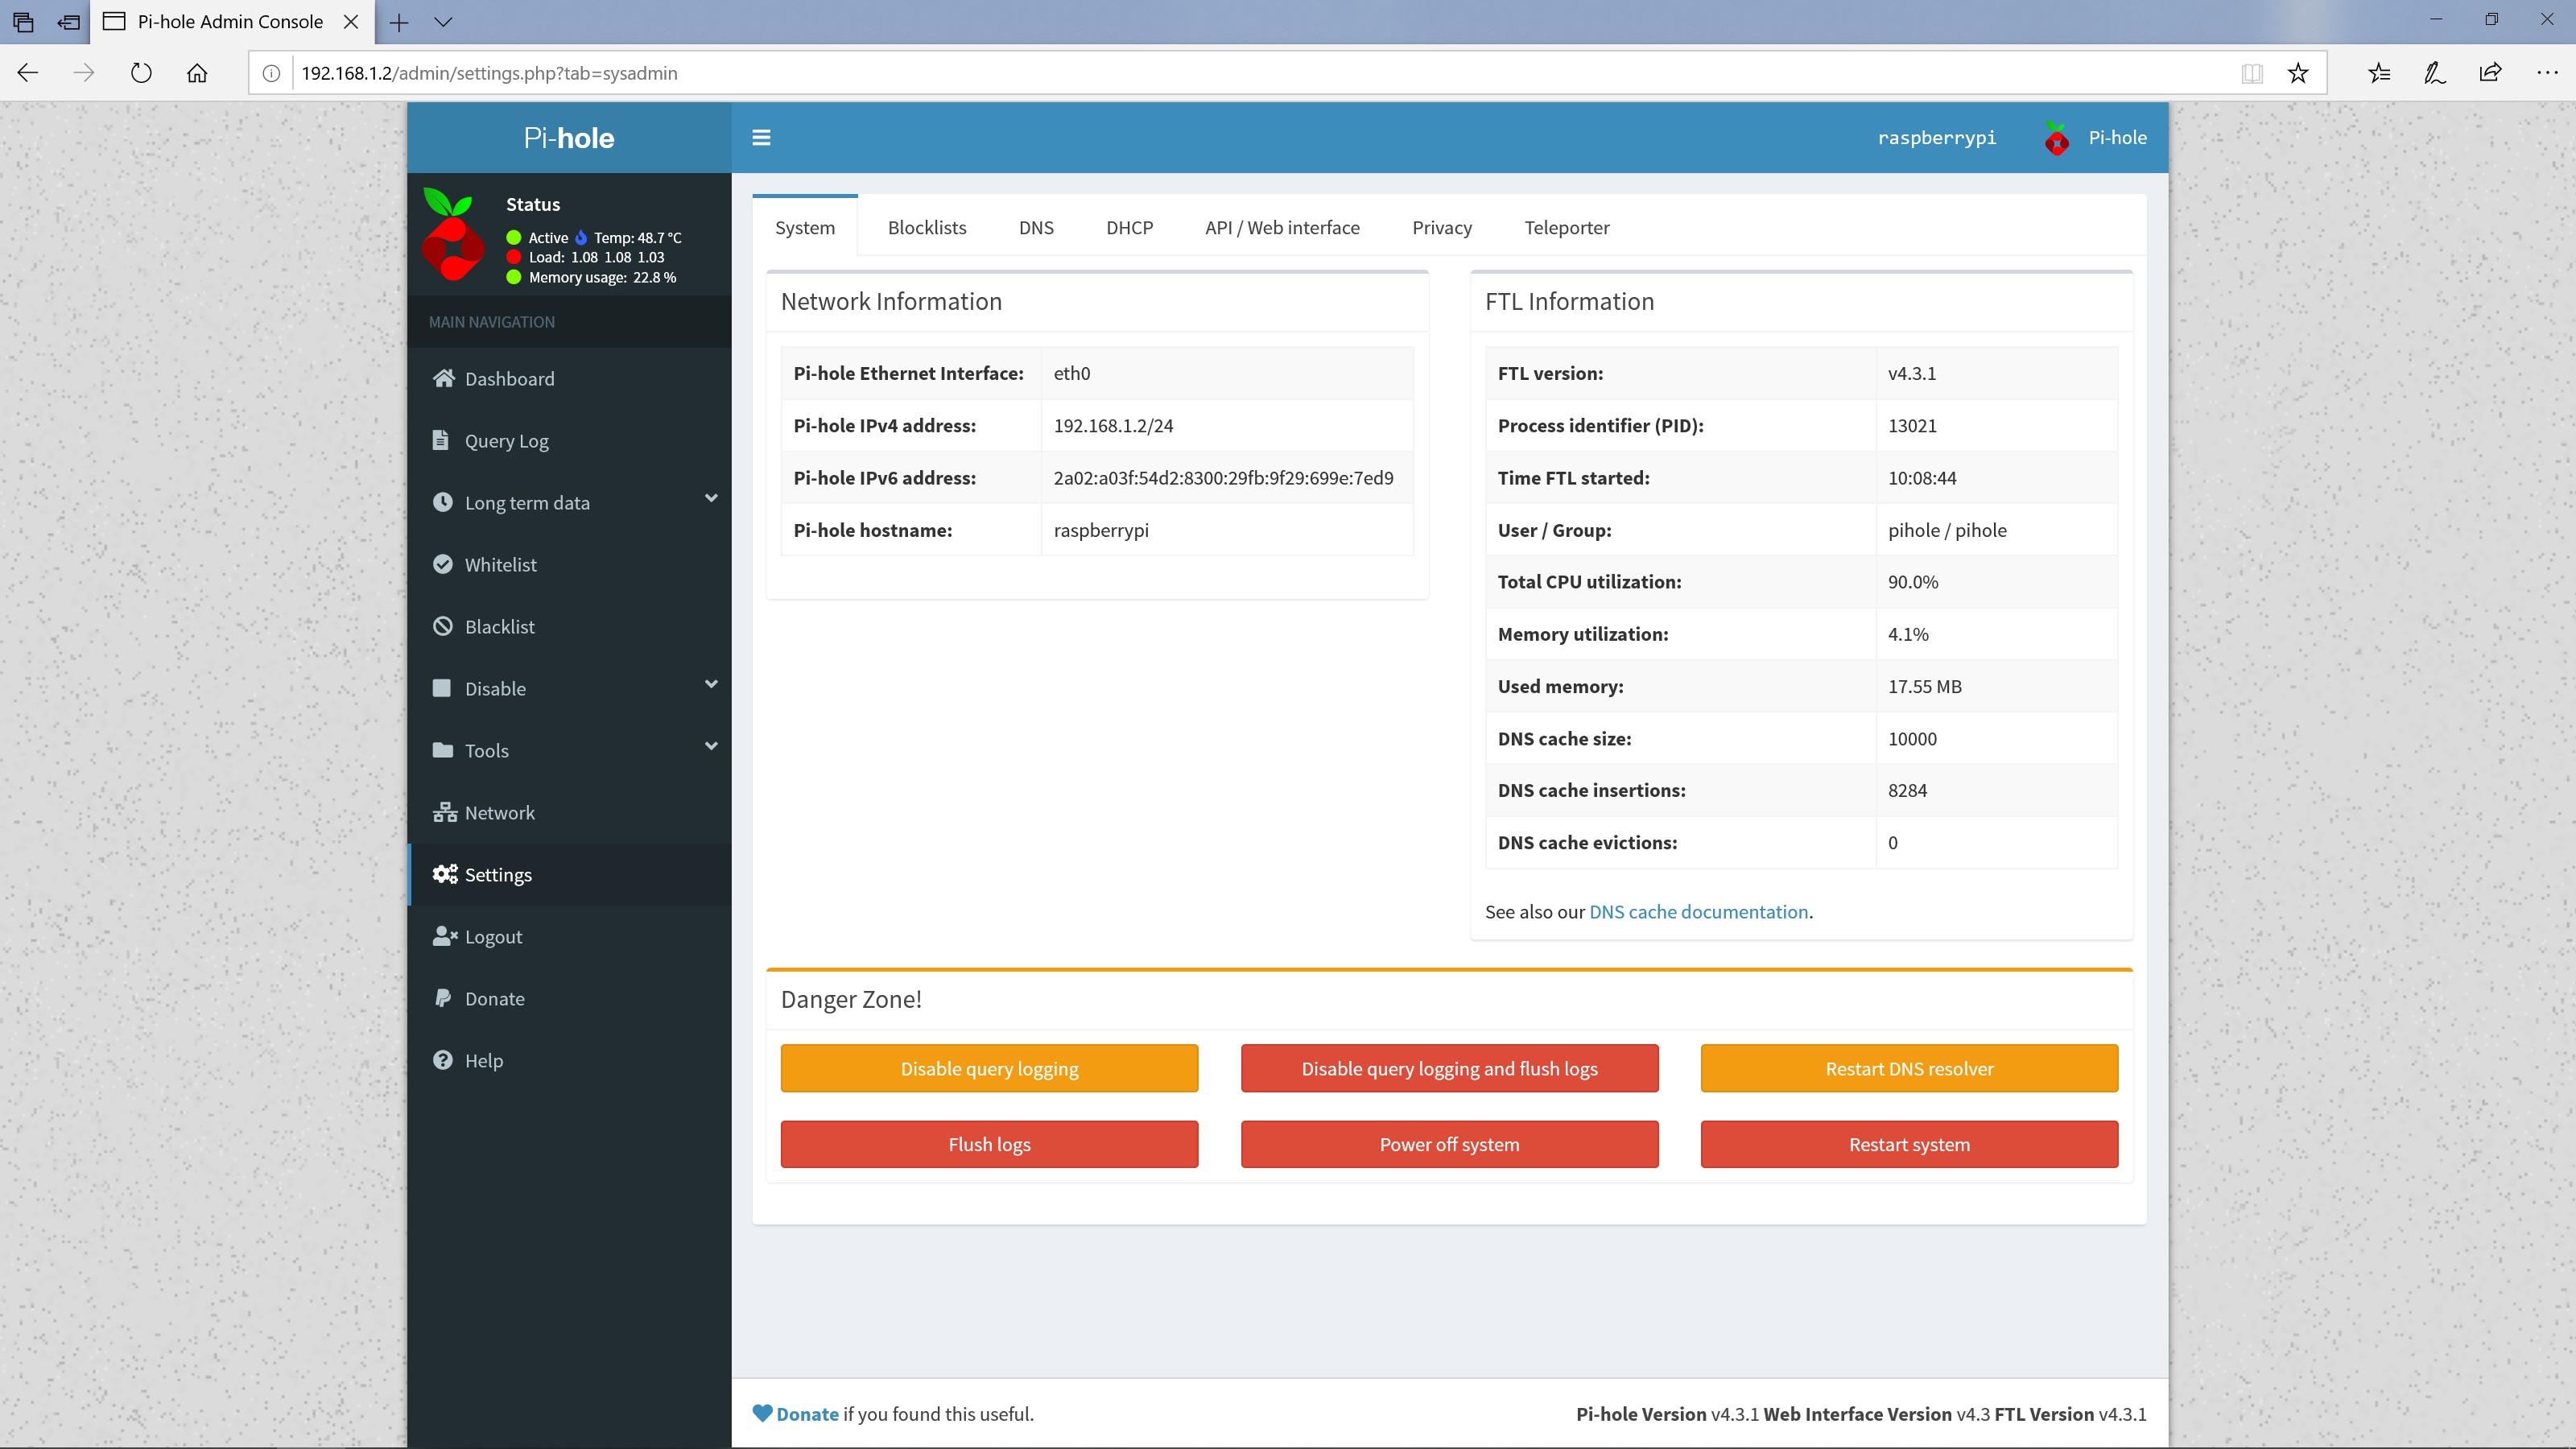Click the Restart system button
2576x1449 pixels.
point(1909,1144)
